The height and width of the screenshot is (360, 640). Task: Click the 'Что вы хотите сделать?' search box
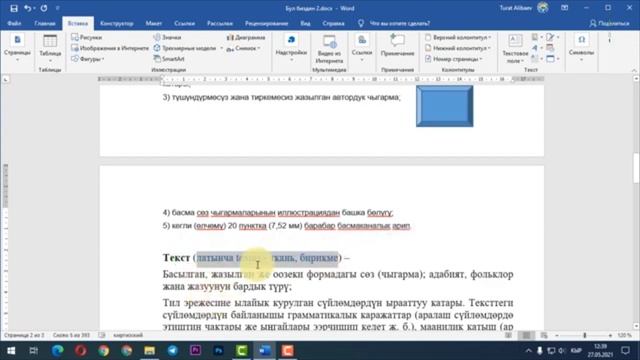399,24
